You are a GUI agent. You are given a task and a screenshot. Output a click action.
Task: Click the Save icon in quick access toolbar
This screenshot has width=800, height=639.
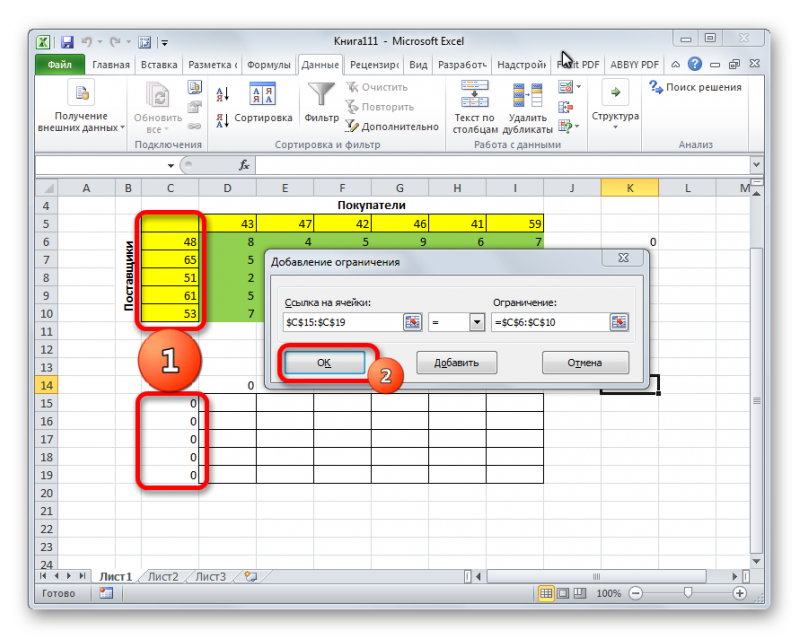click(x=67, y=42)
